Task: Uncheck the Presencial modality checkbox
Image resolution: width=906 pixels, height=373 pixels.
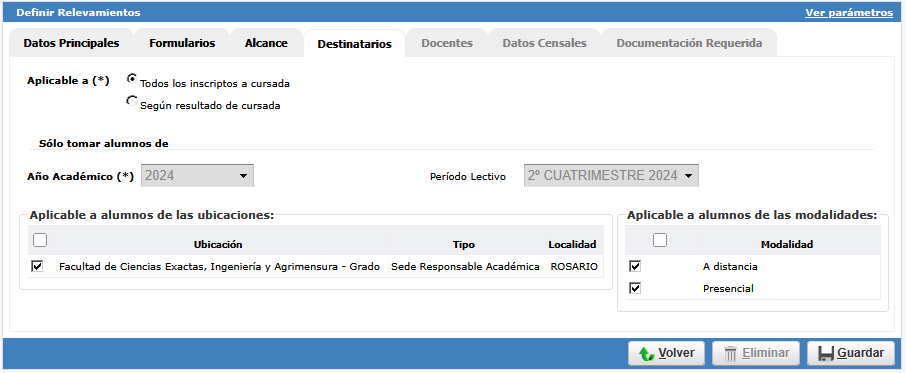Action: [x=635, y=288]
